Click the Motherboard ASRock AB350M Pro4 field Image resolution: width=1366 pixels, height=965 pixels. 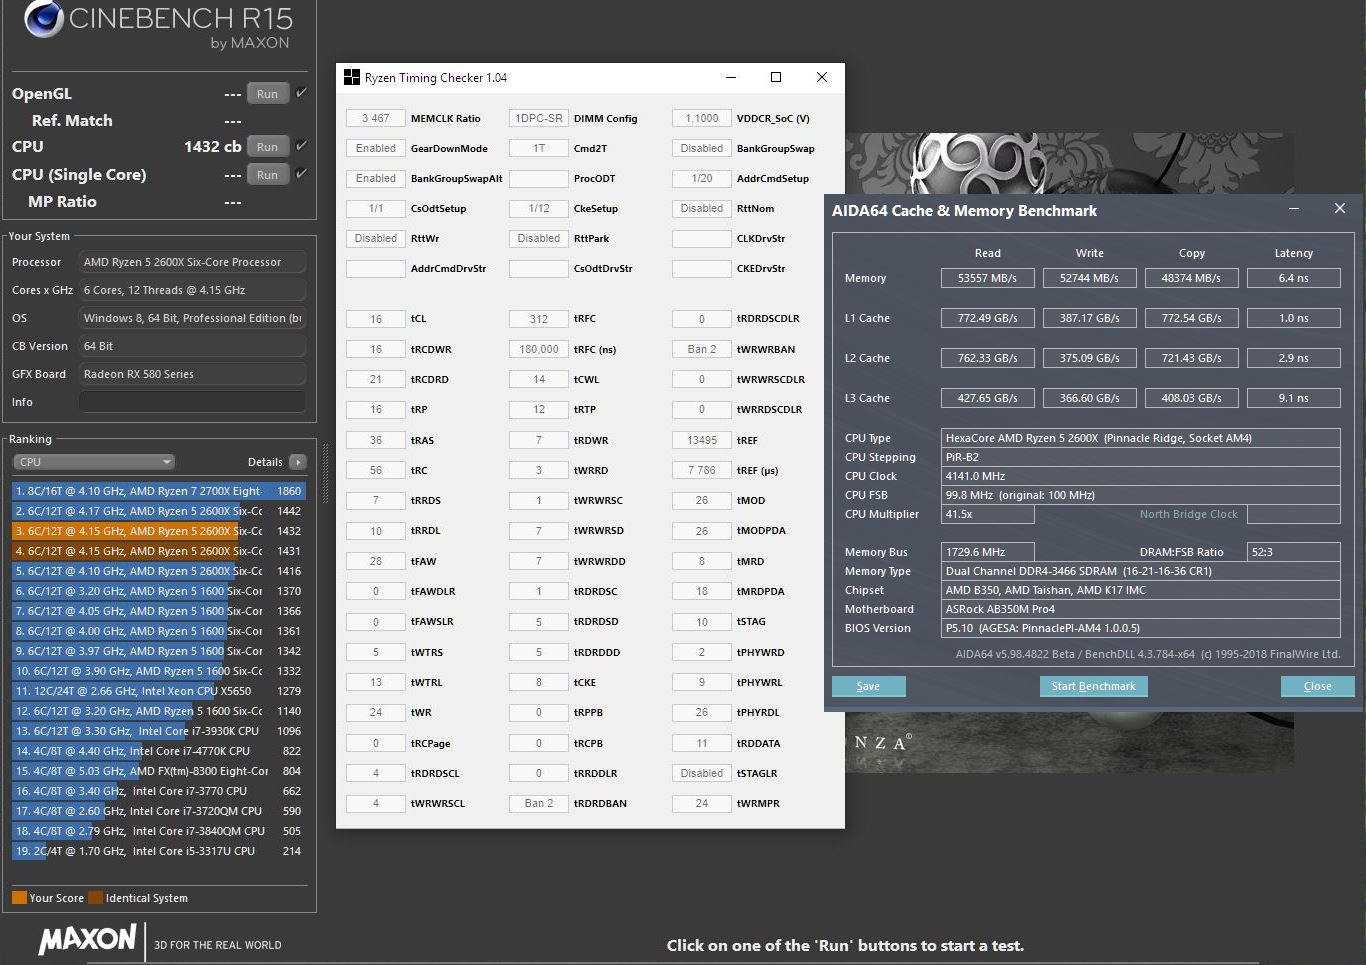pos(1141,609)
